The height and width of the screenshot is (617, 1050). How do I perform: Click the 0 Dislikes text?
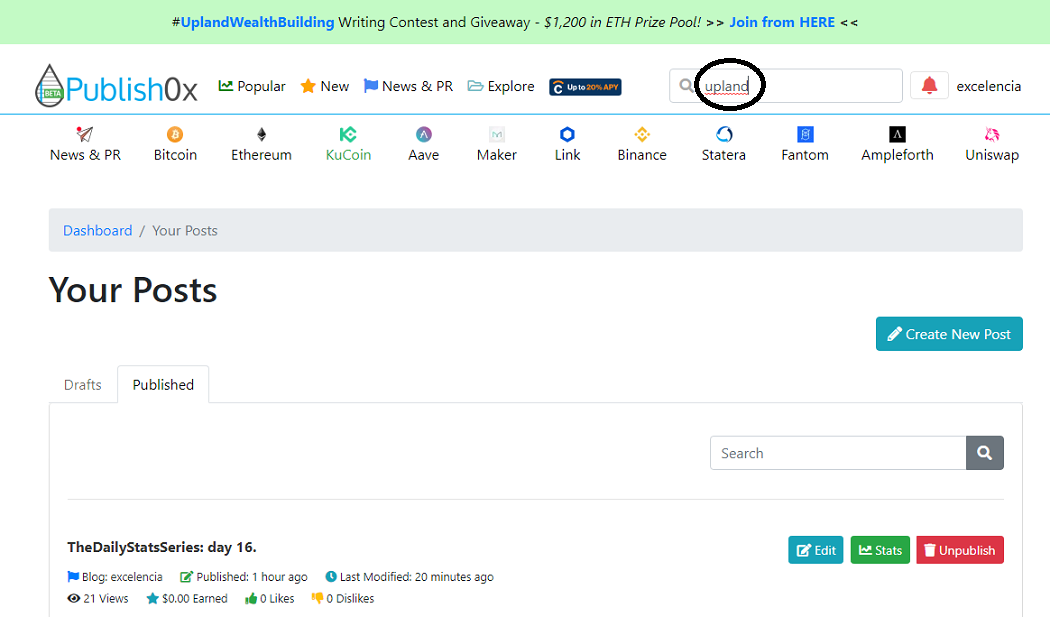tap(343, 598)
